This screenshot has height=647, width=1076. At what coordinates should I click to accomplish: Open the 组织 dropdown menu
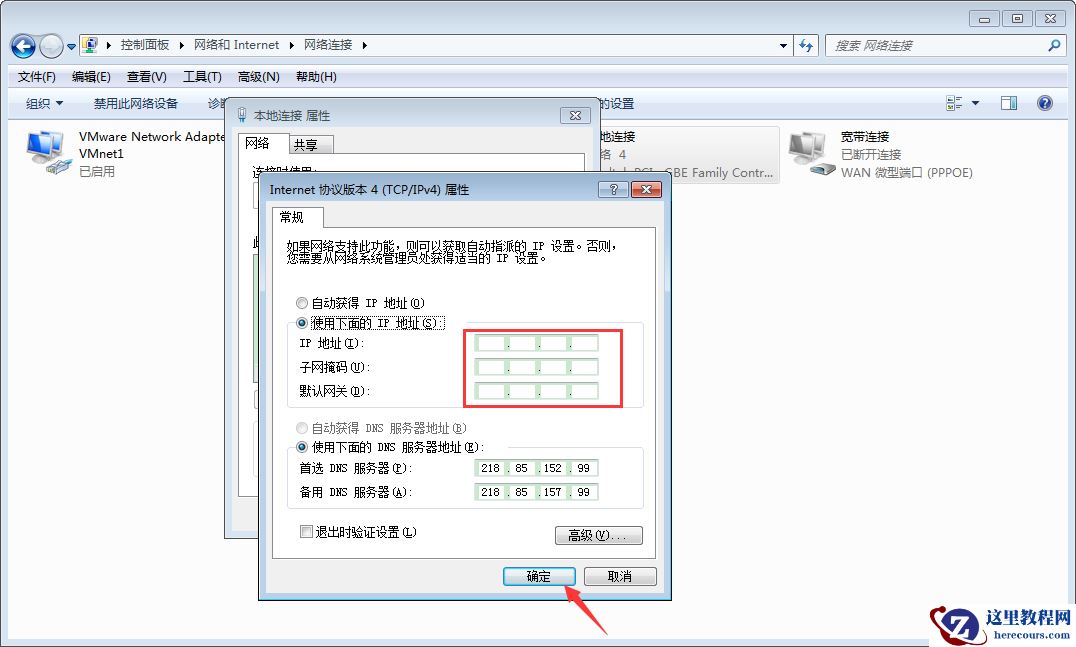click(40, 103)
